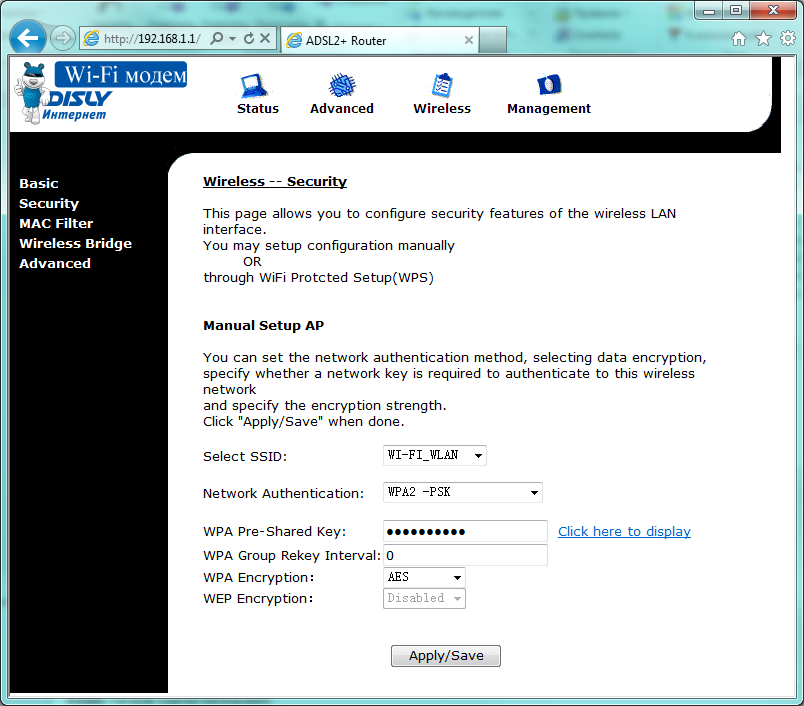
Task: Change the WPA Encryption dropdown
Action: pos(424,577)
